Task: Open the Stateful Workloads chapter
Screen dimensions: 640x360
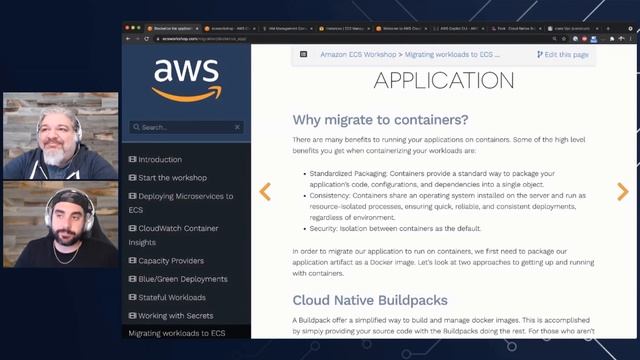Action: pos(167,297)
